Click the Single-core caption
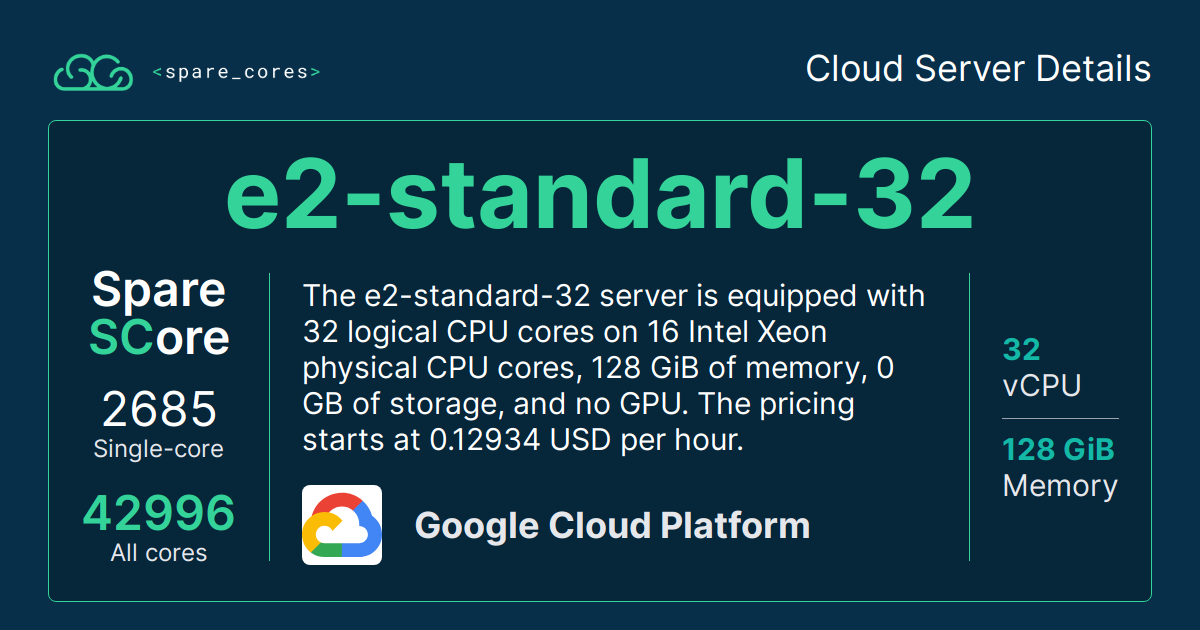The image size is (1200, 630). pos(159,449)
